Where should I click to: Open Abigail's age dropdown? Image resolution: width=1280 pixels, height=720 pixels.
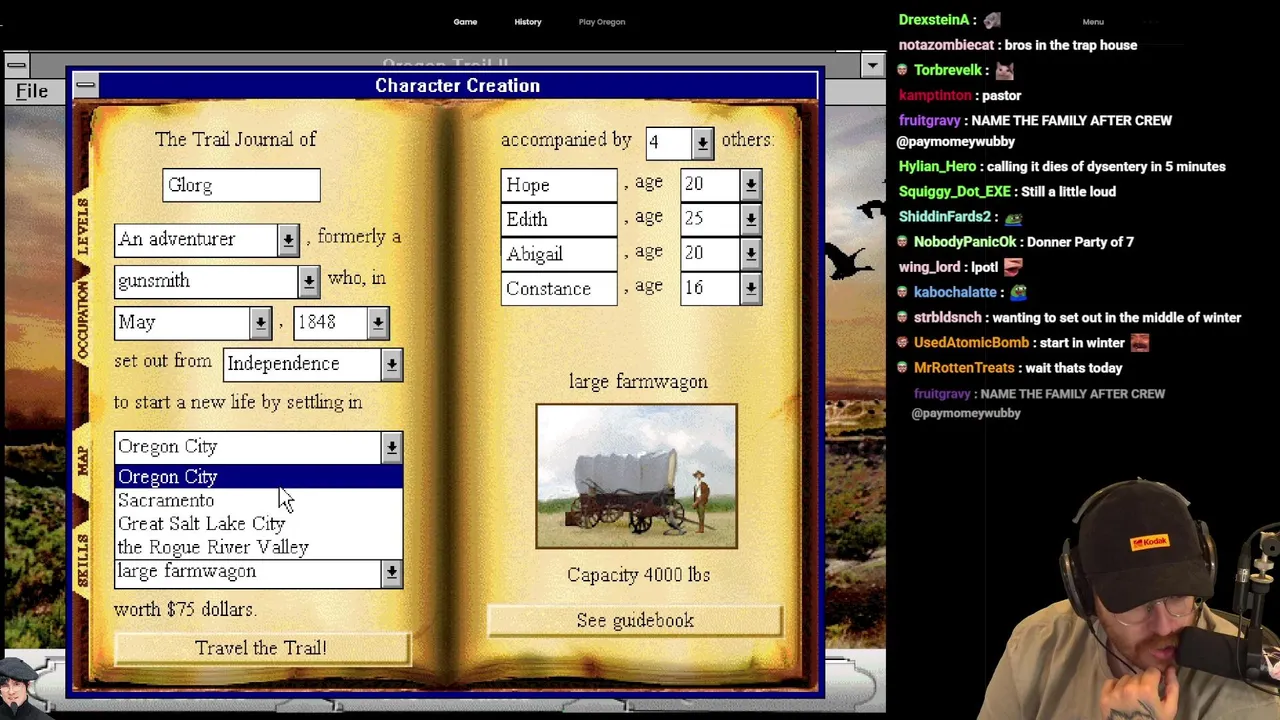tap(750, 254)
